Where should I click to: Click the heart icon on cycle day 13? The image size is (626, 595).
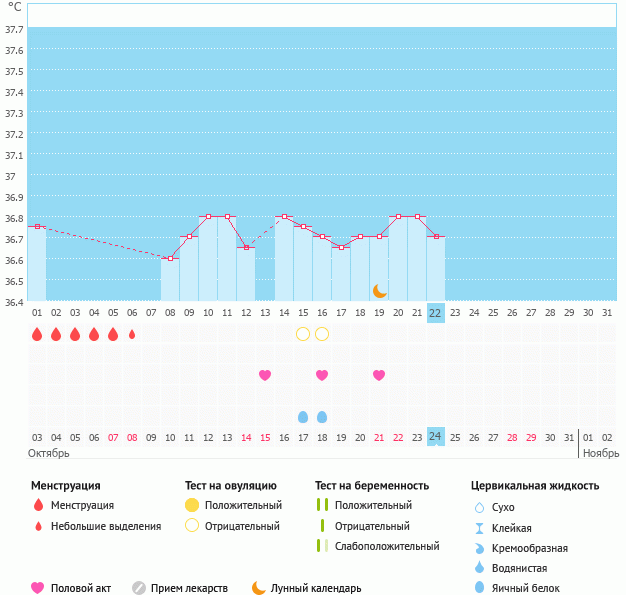point(265,375)
